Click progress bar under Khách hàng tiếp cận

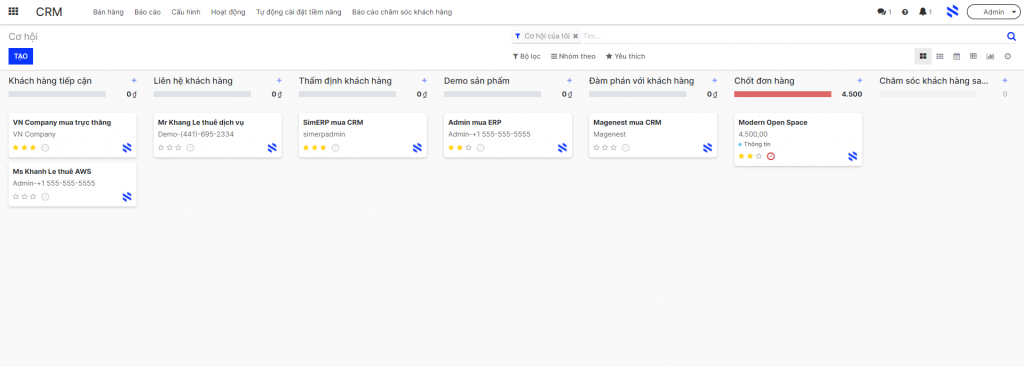point(57,94)
